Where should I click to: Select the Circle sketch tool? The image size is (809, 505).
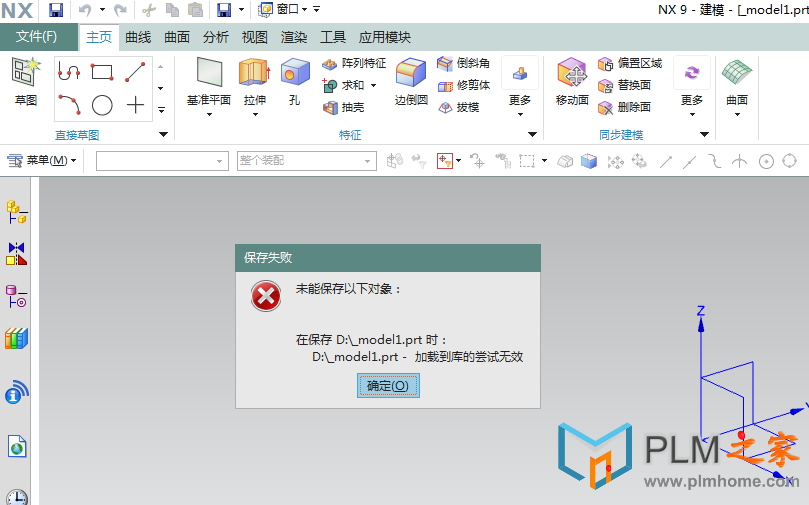(102, 105)
